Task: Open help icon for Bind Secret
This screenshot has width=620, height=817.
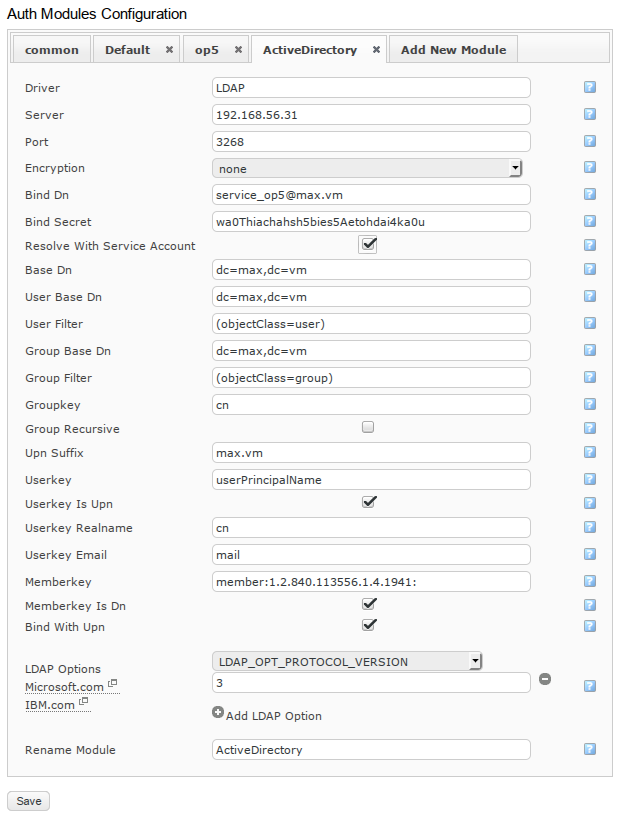Action: [x=589, y=221]
